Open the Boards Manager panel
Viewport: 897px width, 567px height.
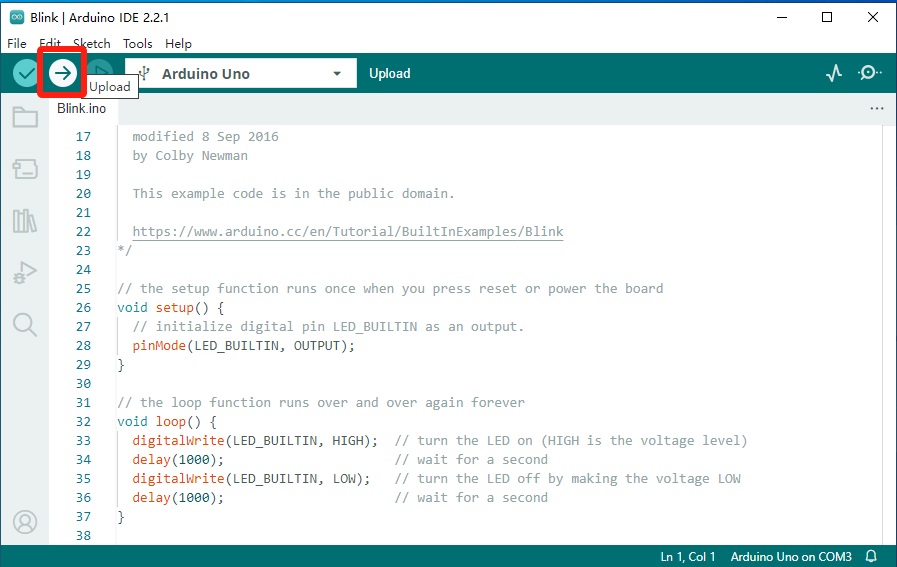coord(25,169)
